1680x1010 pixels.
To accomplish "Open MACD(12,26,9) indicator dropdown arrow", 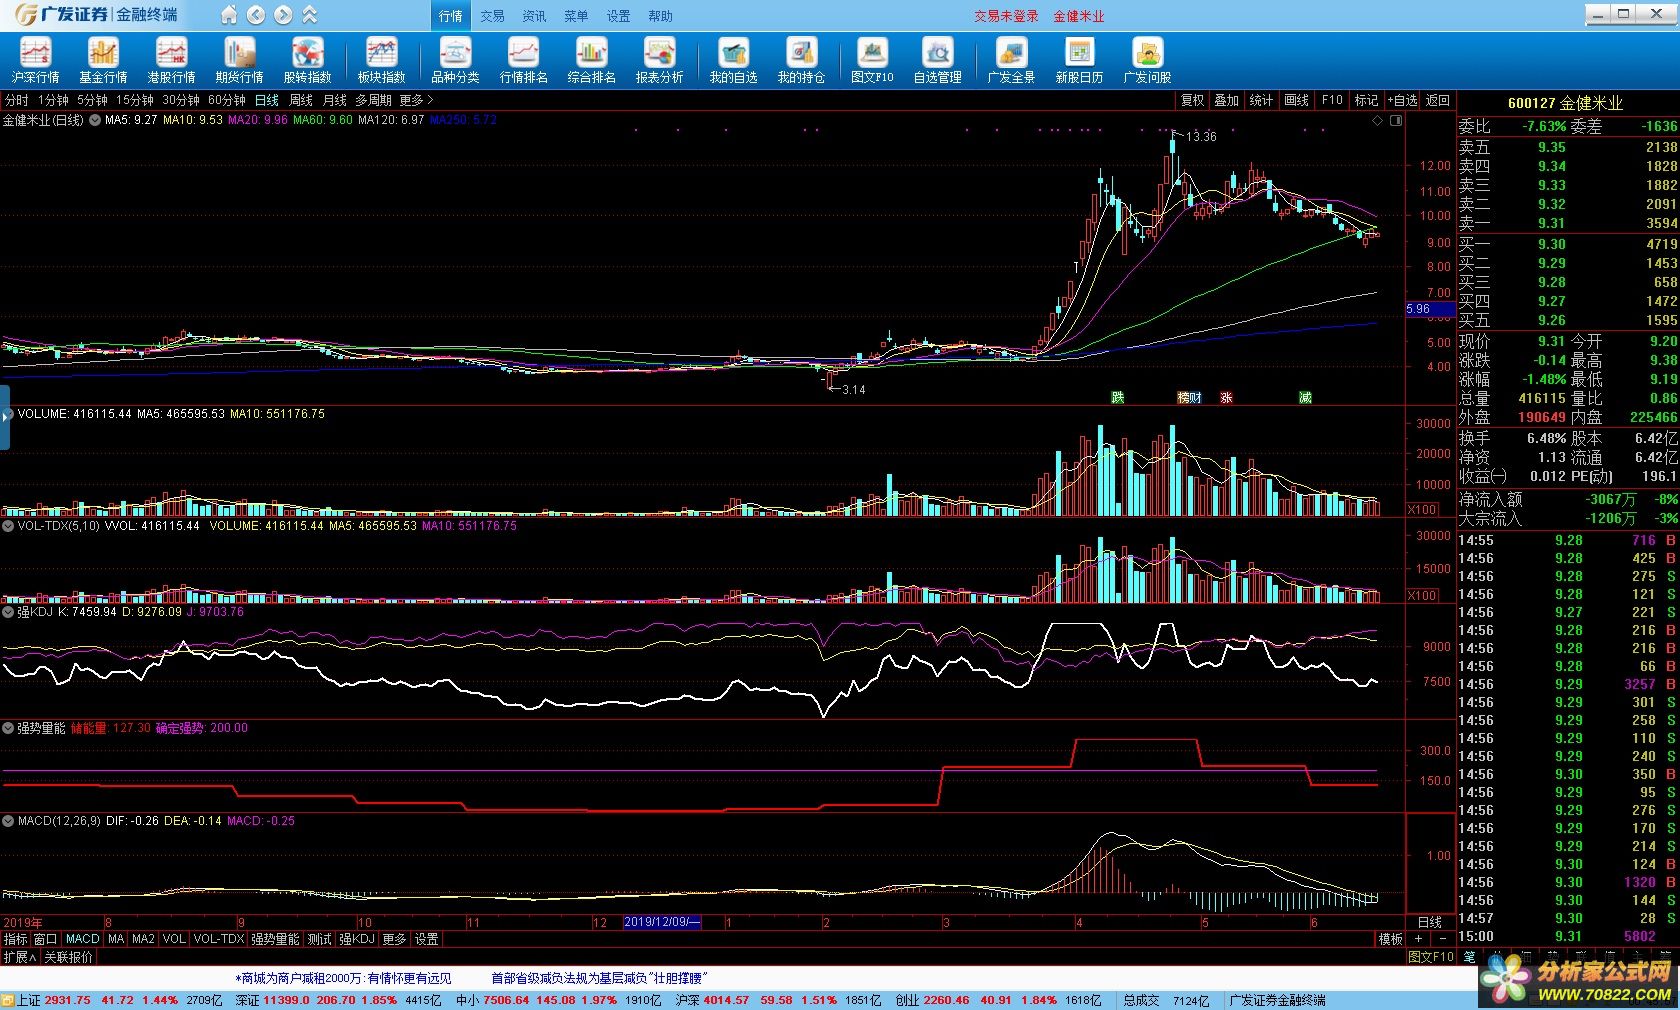I will (x=8, y=821).
